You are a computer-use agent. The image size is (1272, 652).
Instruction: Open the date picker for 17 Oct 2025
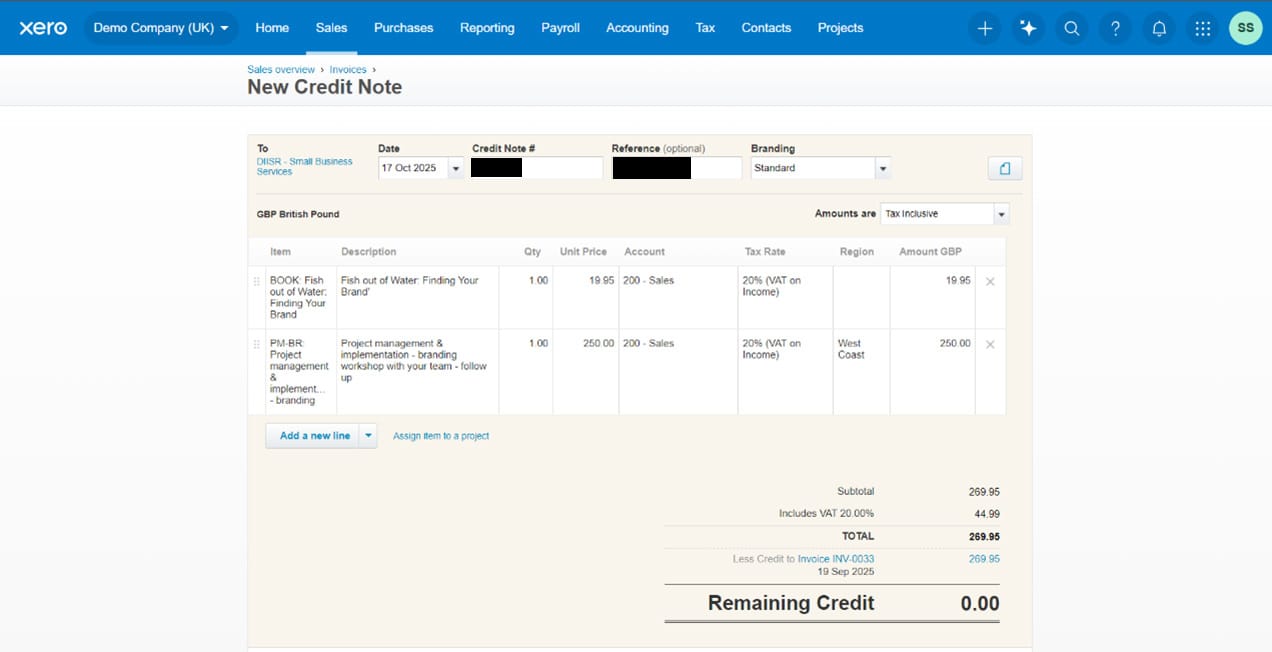click(456, 167)
